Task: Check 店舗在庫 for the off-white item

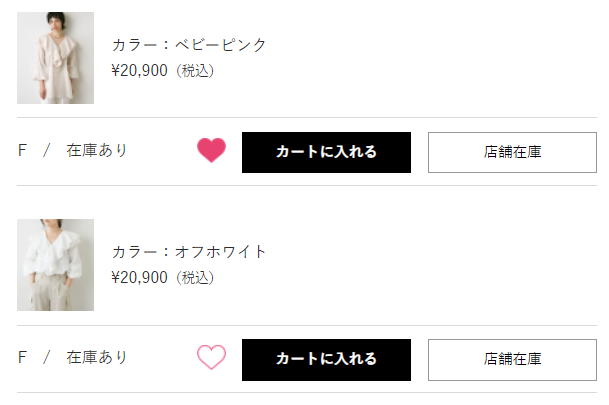Action: click(x=512, y=359)
